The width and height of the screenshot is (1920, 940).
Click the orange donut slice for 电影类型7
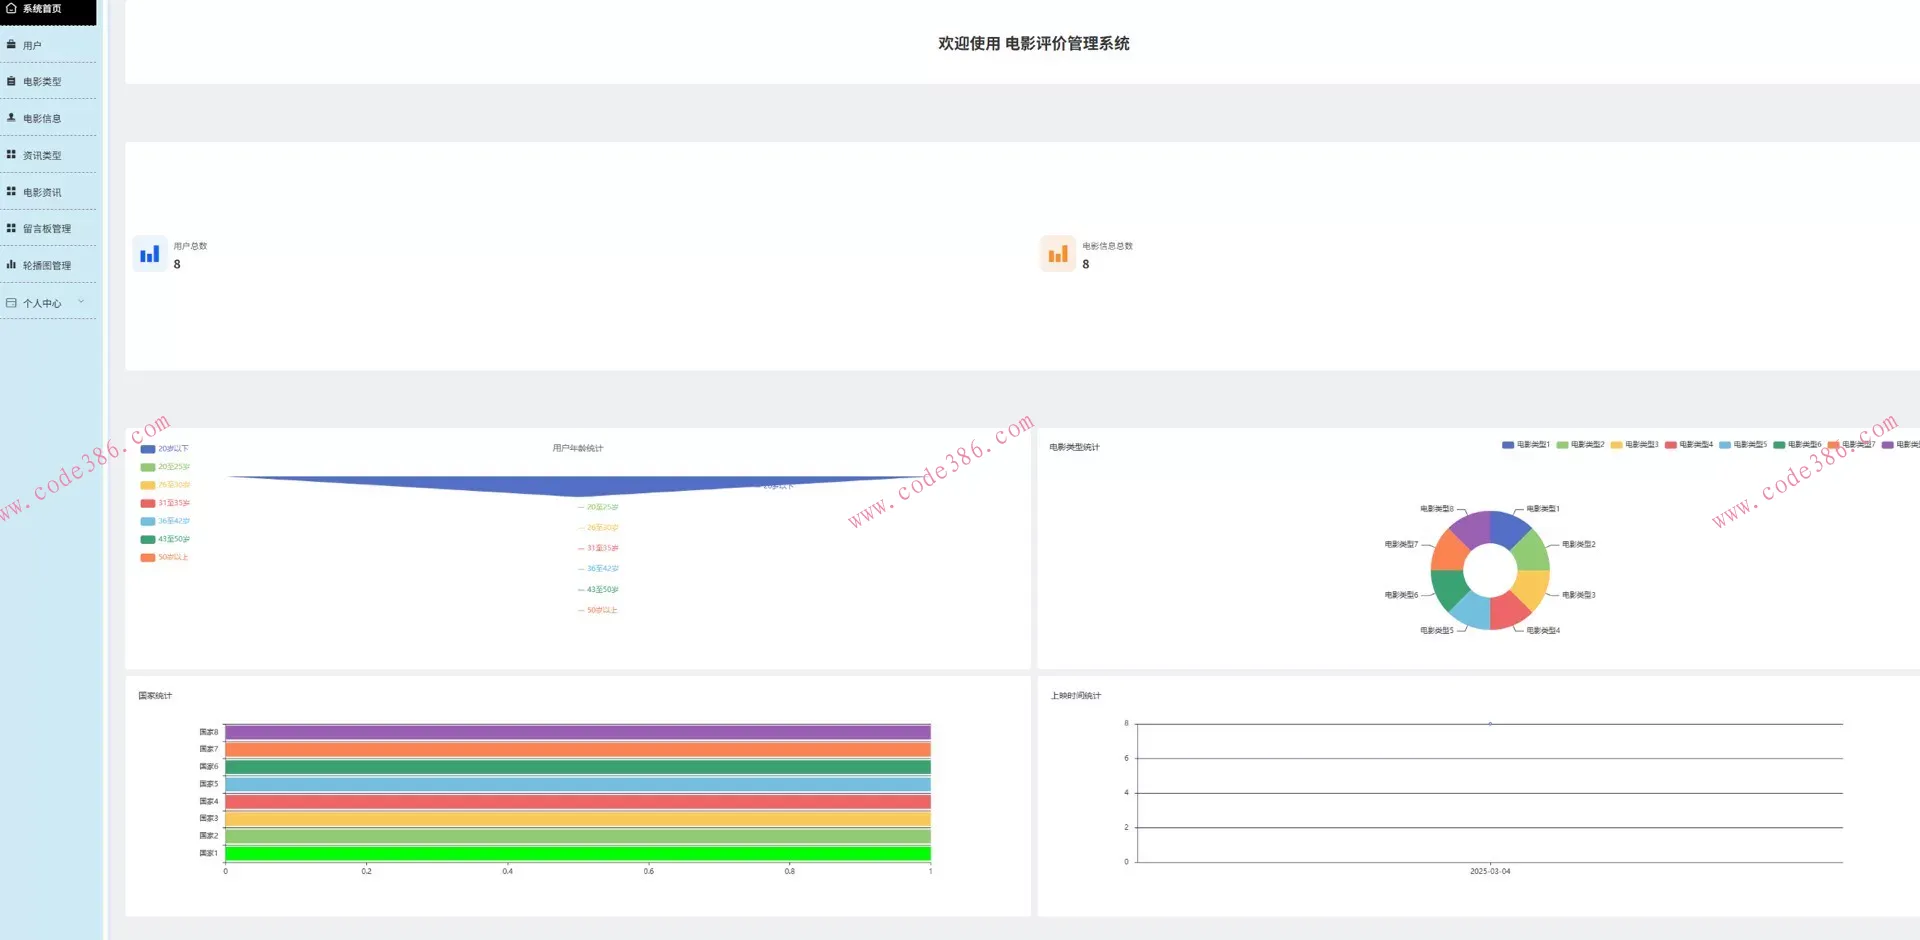pos(1447,551)
